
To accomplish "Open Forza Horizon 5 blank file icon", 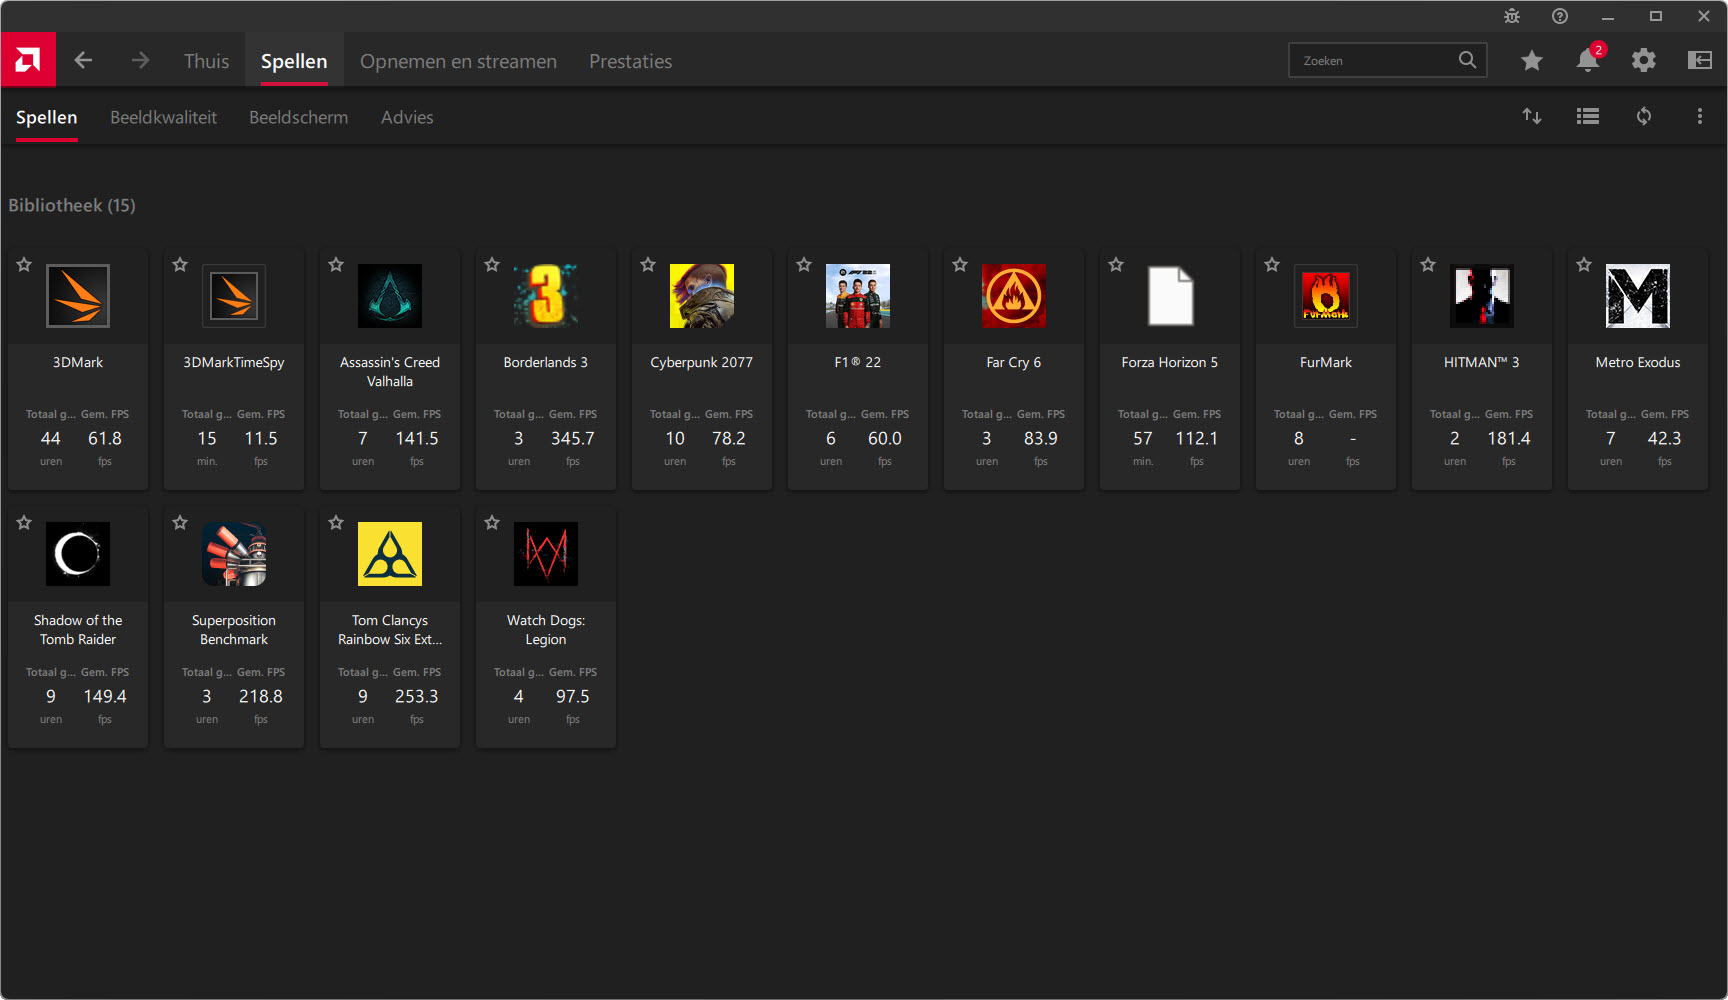I will 1170,296.
